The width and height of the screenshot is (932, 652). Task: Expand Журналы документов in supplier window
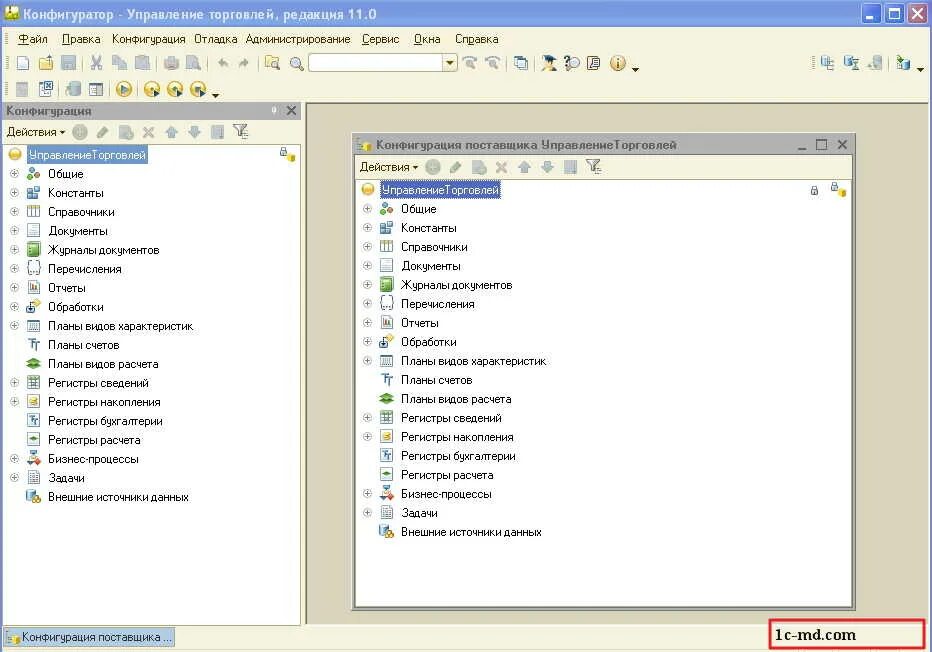coord(367,285)
